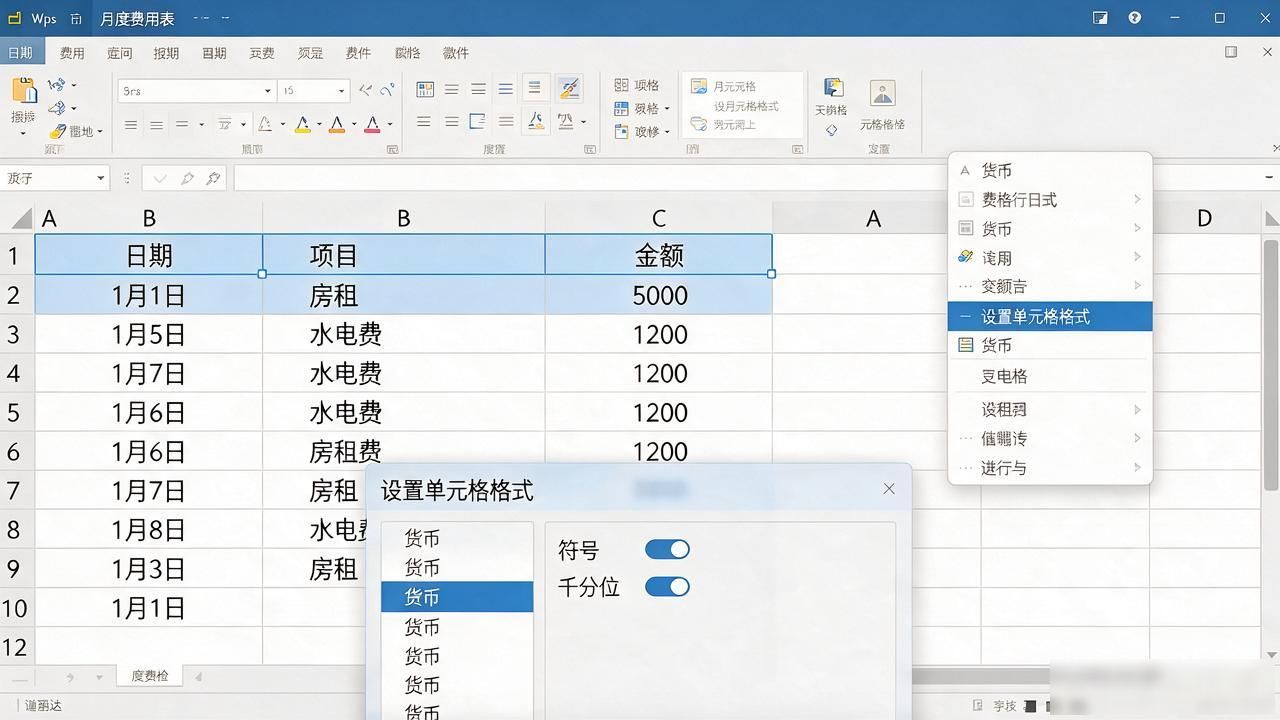This screenshot has height=720, width=1280.
Task: Click the eraser 留地 icon in clipboard group
Action: coord(58,131)
